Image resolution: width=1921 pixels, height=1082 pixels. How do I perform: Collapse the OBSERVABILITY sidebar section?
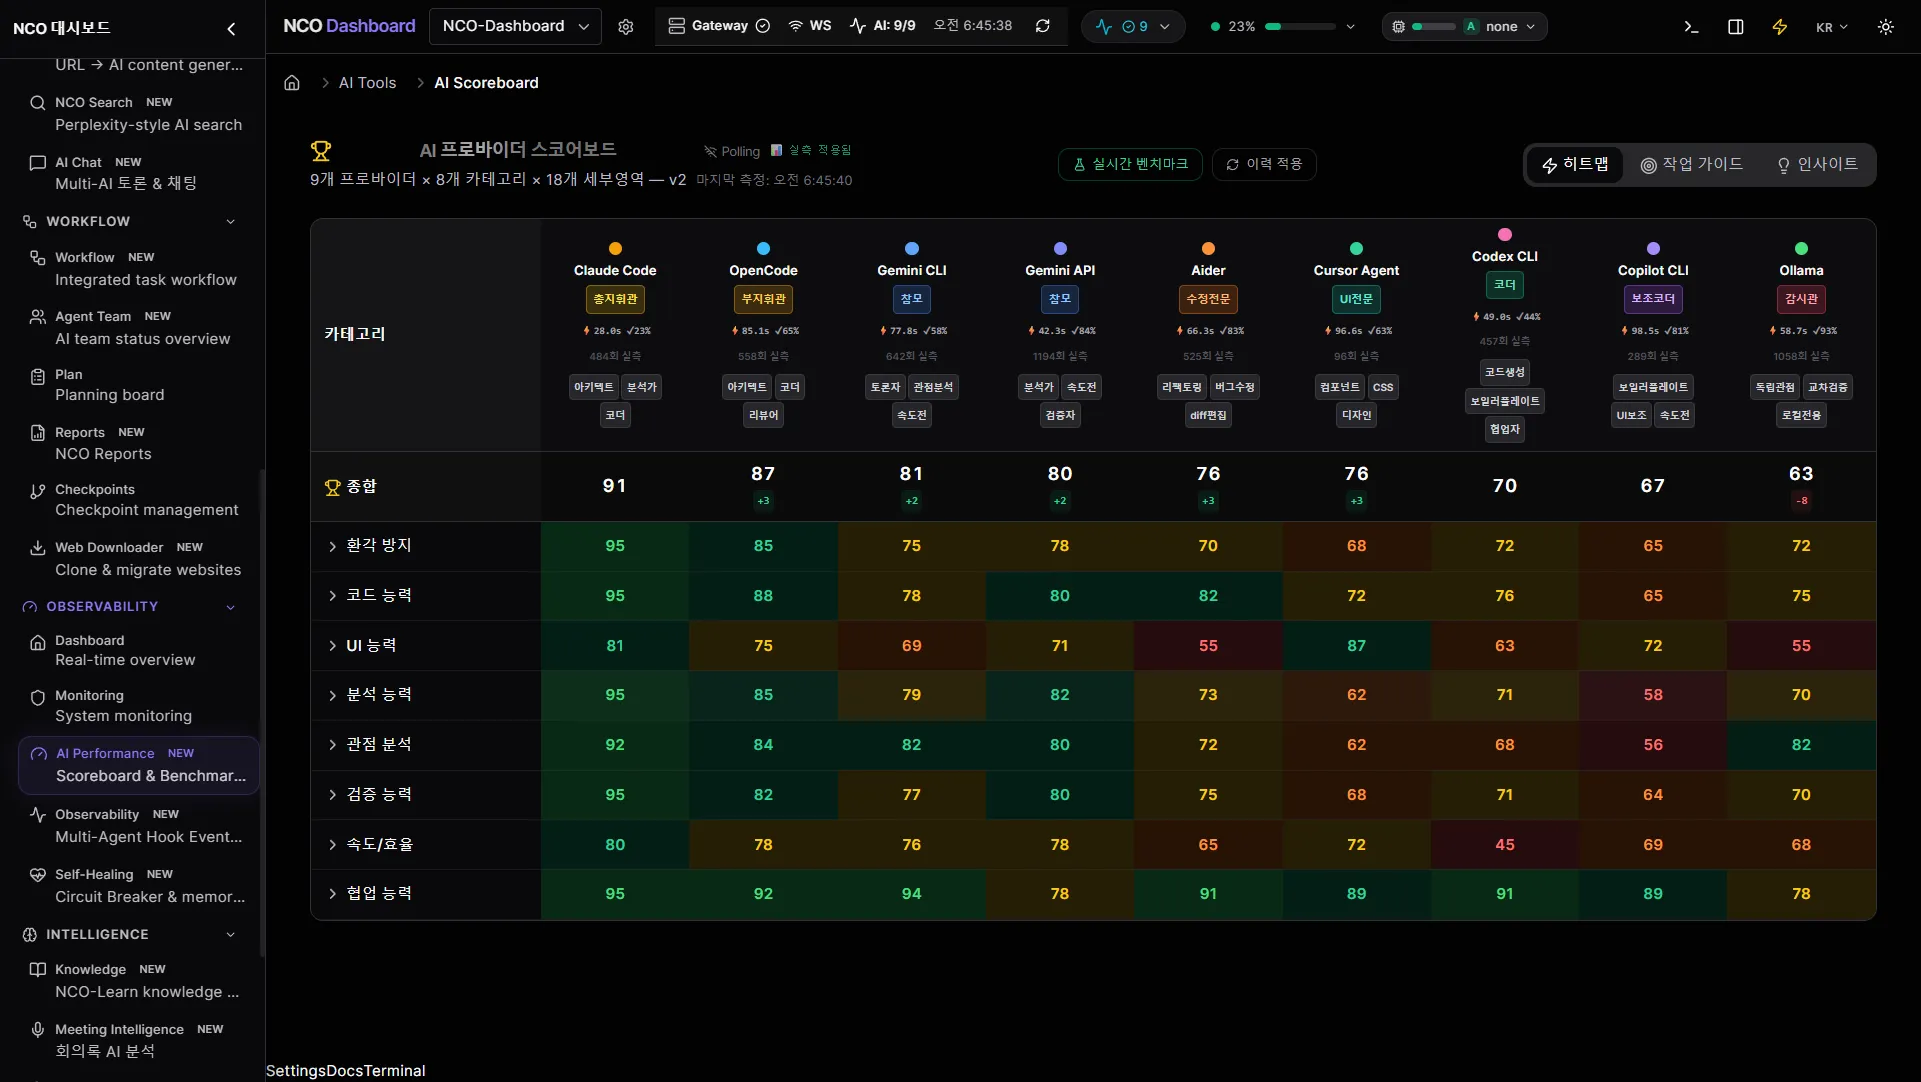pyautogui.click(x=231, y=607)
